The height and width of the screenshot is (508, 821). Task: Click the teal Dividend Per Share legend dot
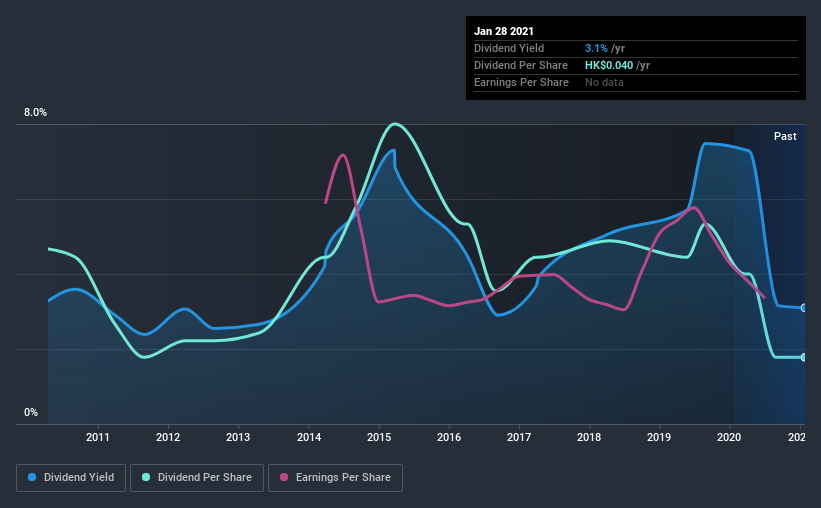click(x=146, y=477)
